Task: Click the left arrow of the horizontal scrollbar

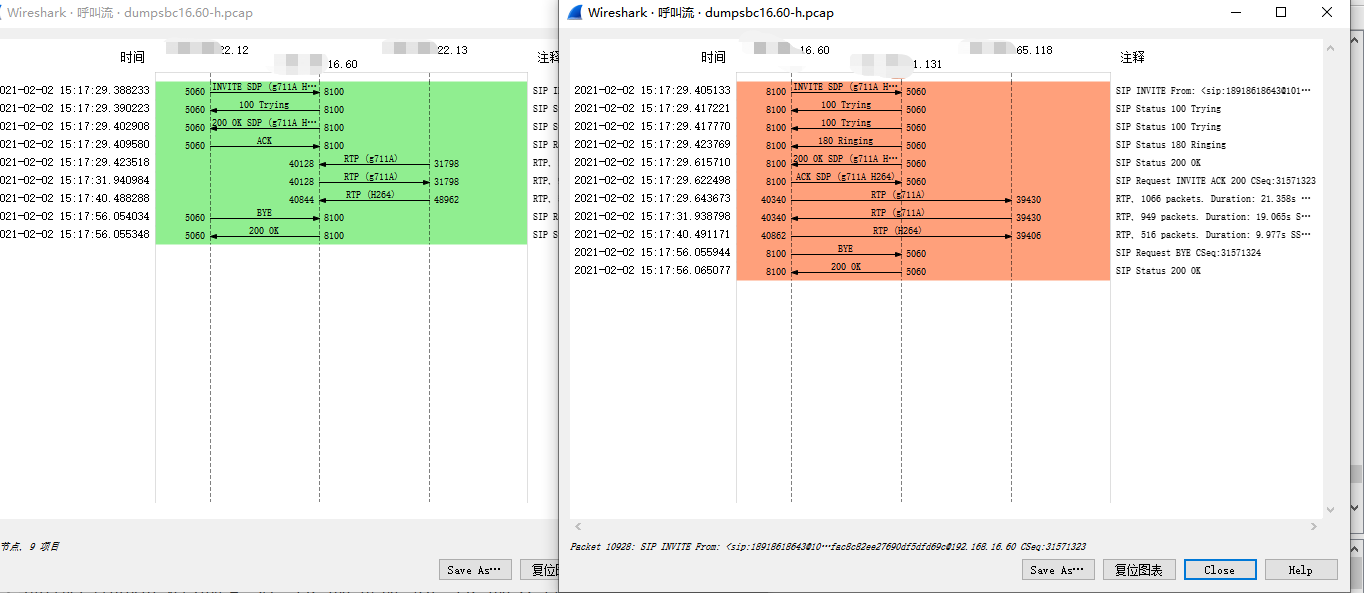Action: click(576, 527)
